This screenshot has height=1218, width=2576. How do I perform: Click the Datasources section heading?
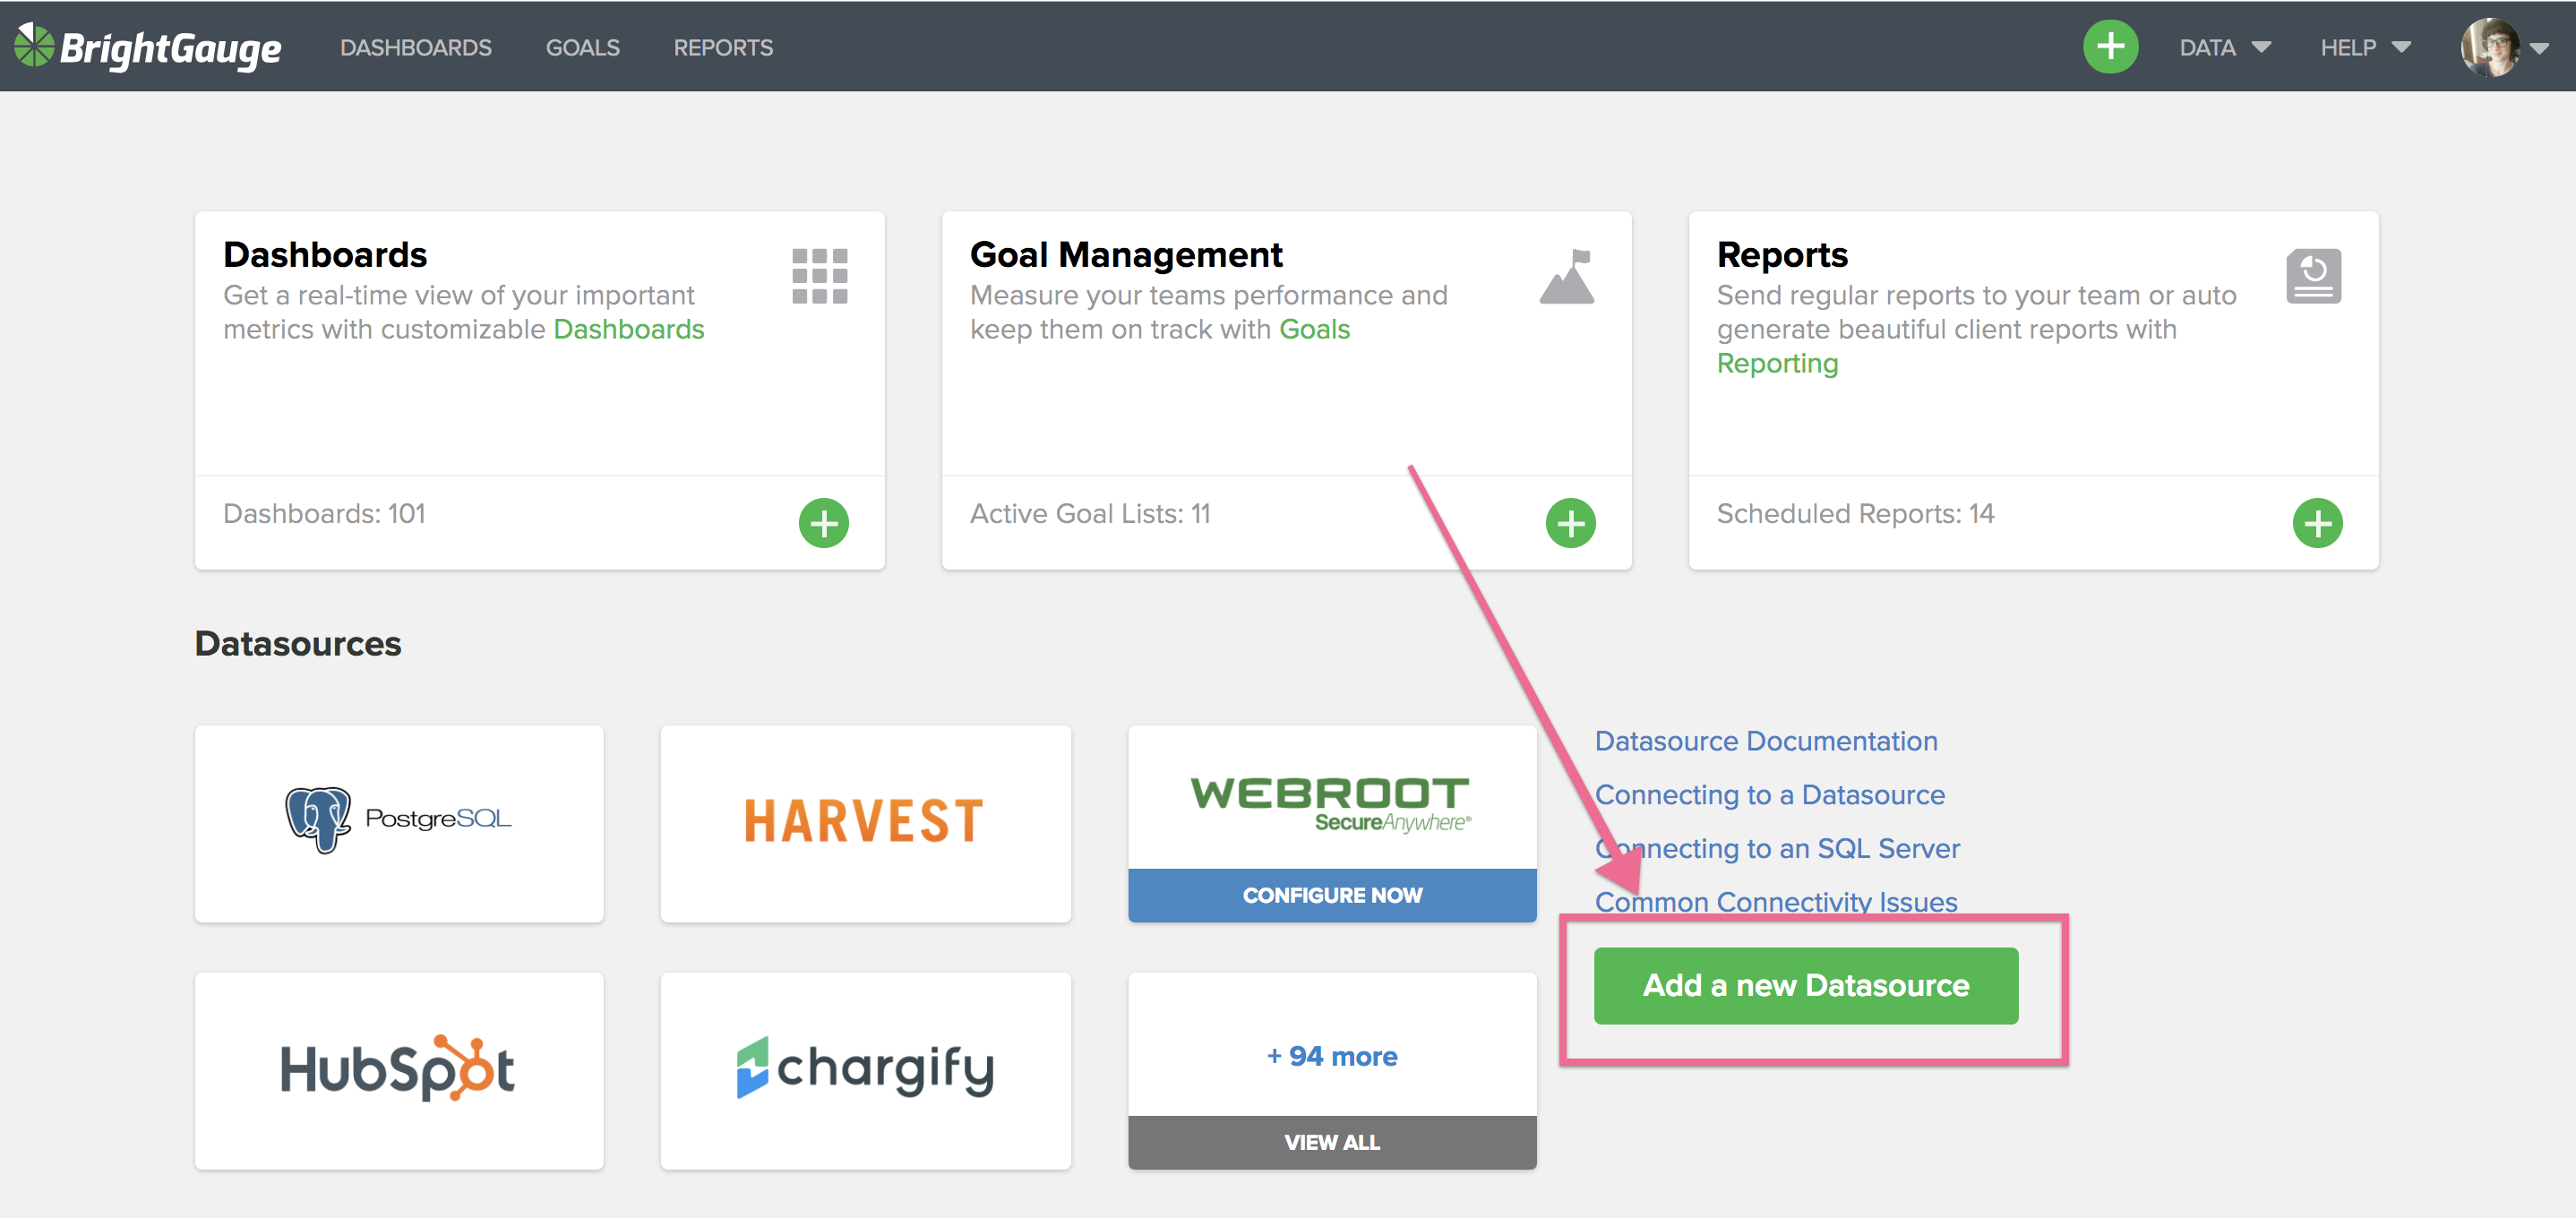pyautogui.click(x=297, y=643)
